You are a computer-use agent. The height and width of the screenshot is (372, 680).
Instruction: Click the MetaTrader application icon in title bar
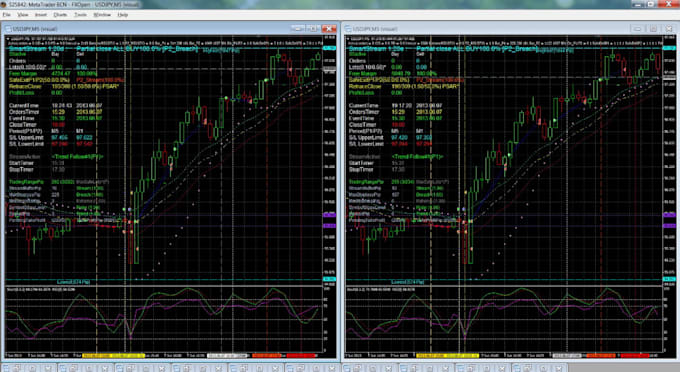tap(4, 4)
